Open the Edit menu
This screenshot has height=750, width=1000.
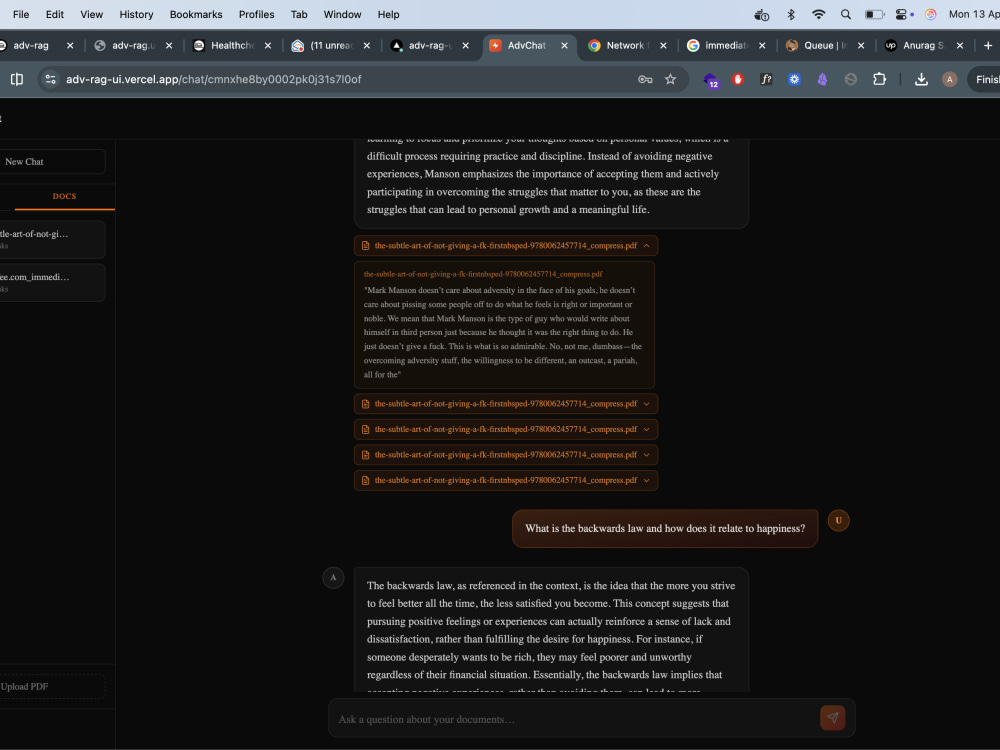(55, 14)
